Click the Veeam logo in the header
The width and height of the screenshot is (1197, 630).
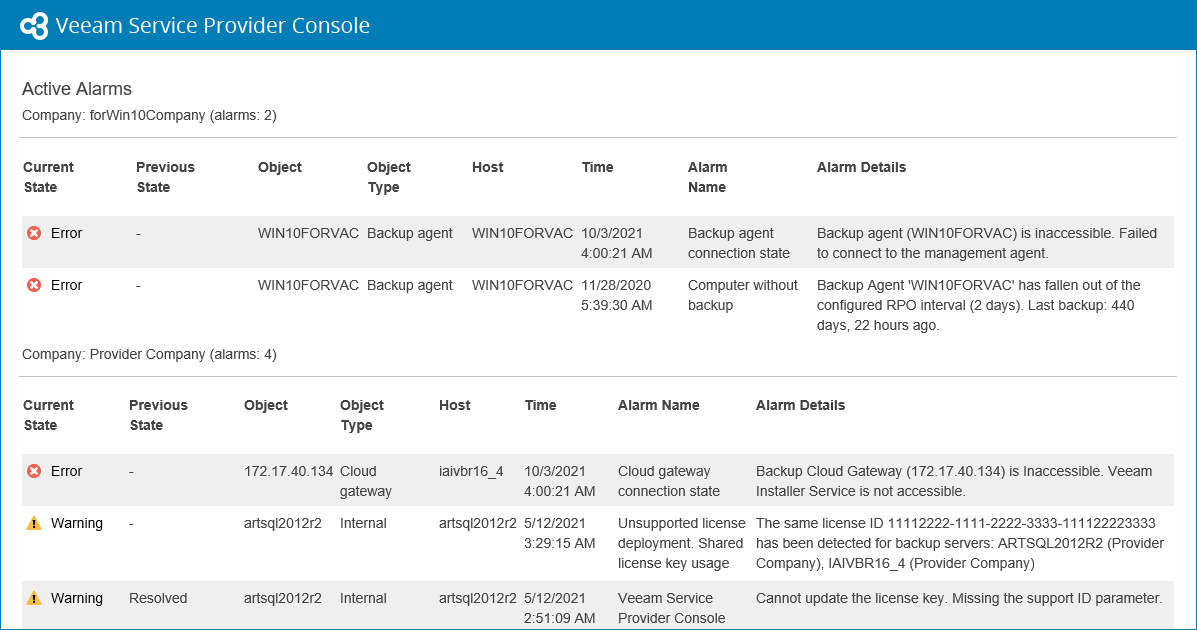(34, 26)
